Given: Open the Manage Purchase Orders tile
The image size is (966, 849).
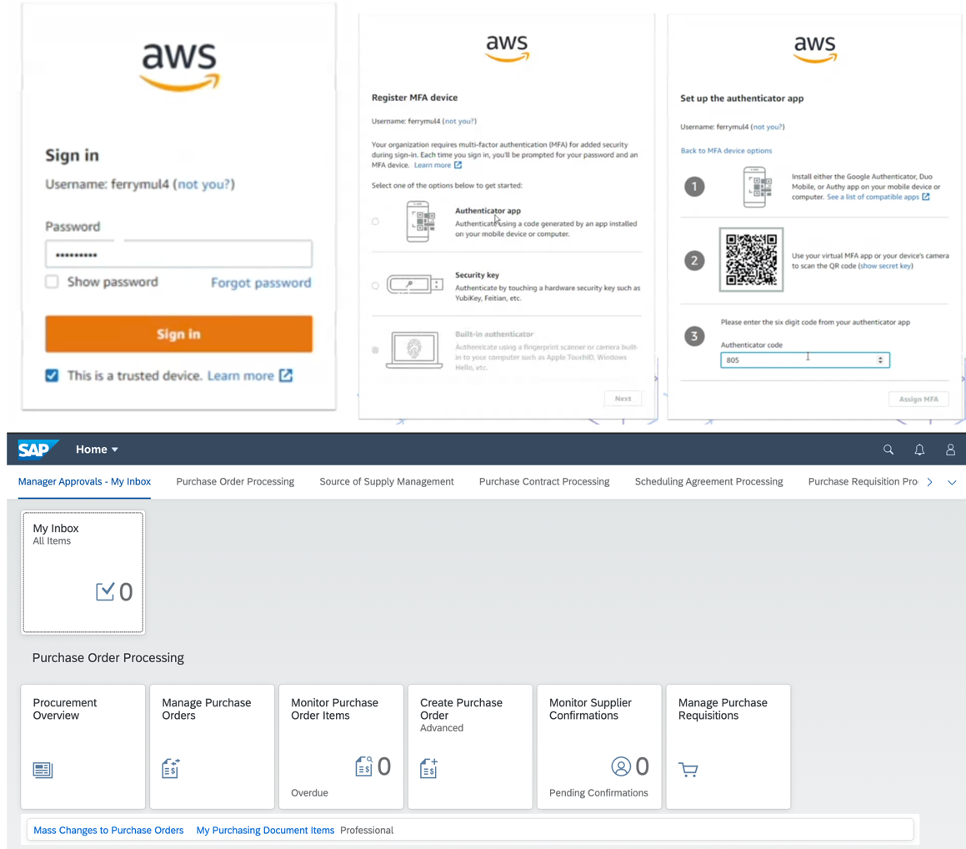Looking at the screenshot, I should [212, 747].
